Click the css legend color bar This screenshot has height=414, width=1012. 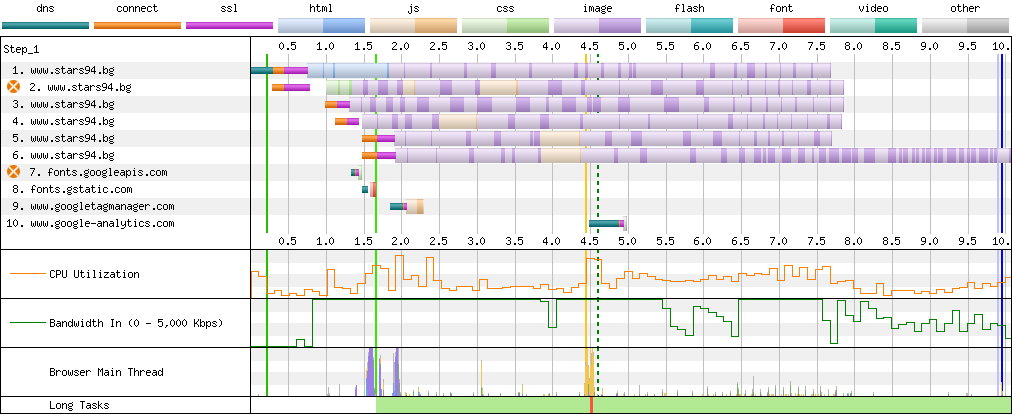point(505,25)
